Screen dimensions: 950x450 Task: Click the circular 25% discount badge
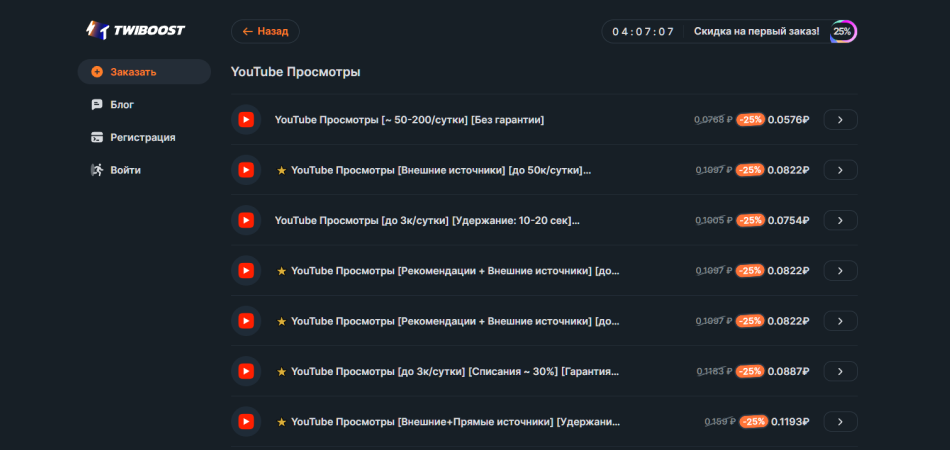click(842, 31)
